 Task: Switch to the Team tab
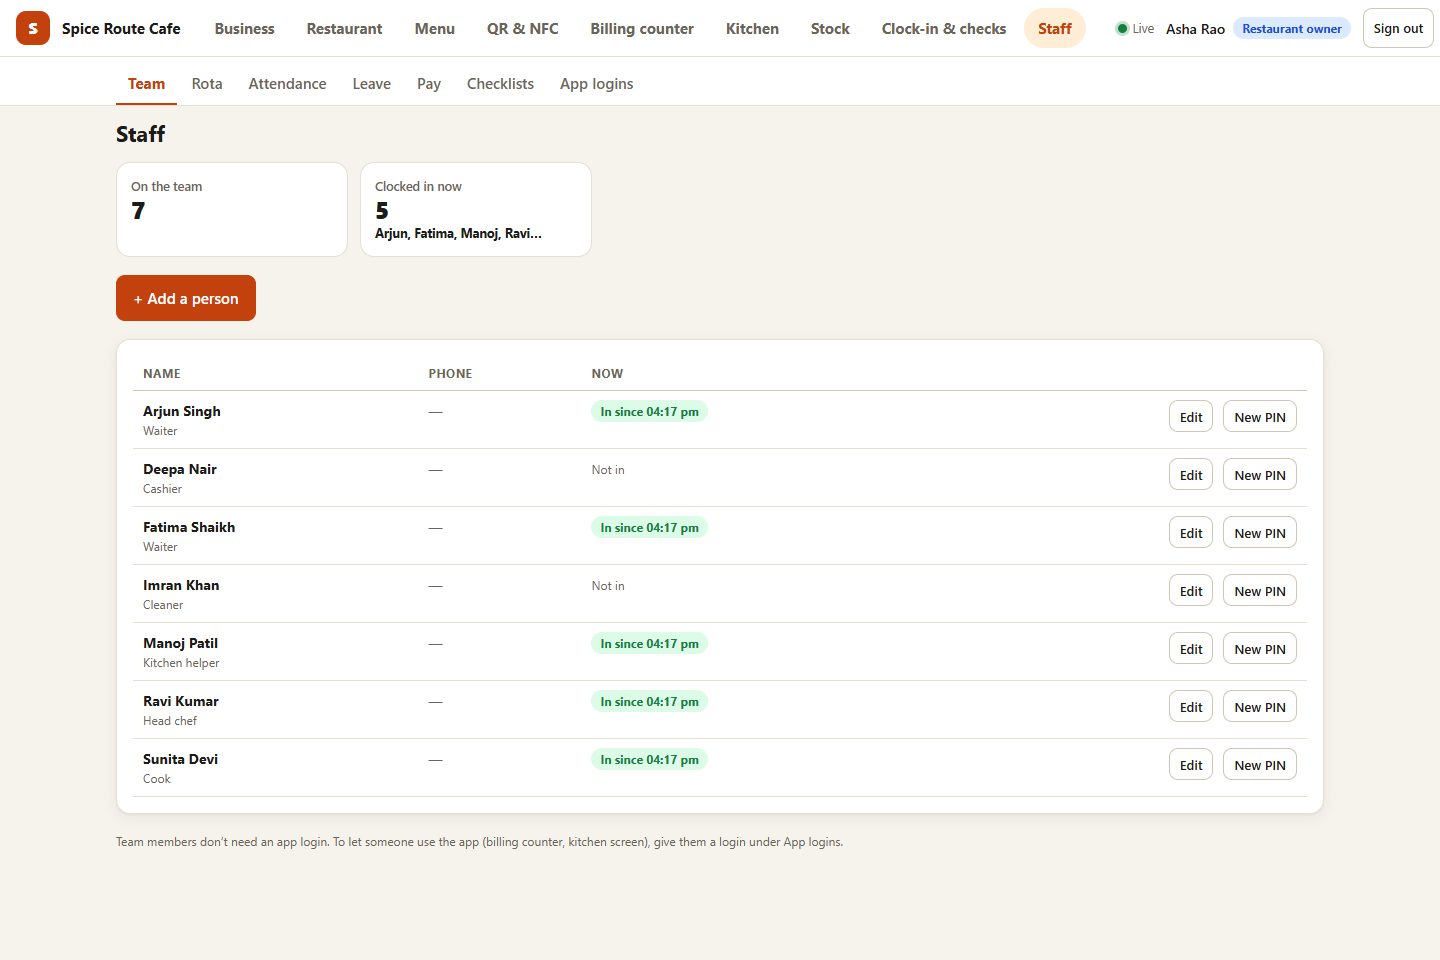coord(146,84)
